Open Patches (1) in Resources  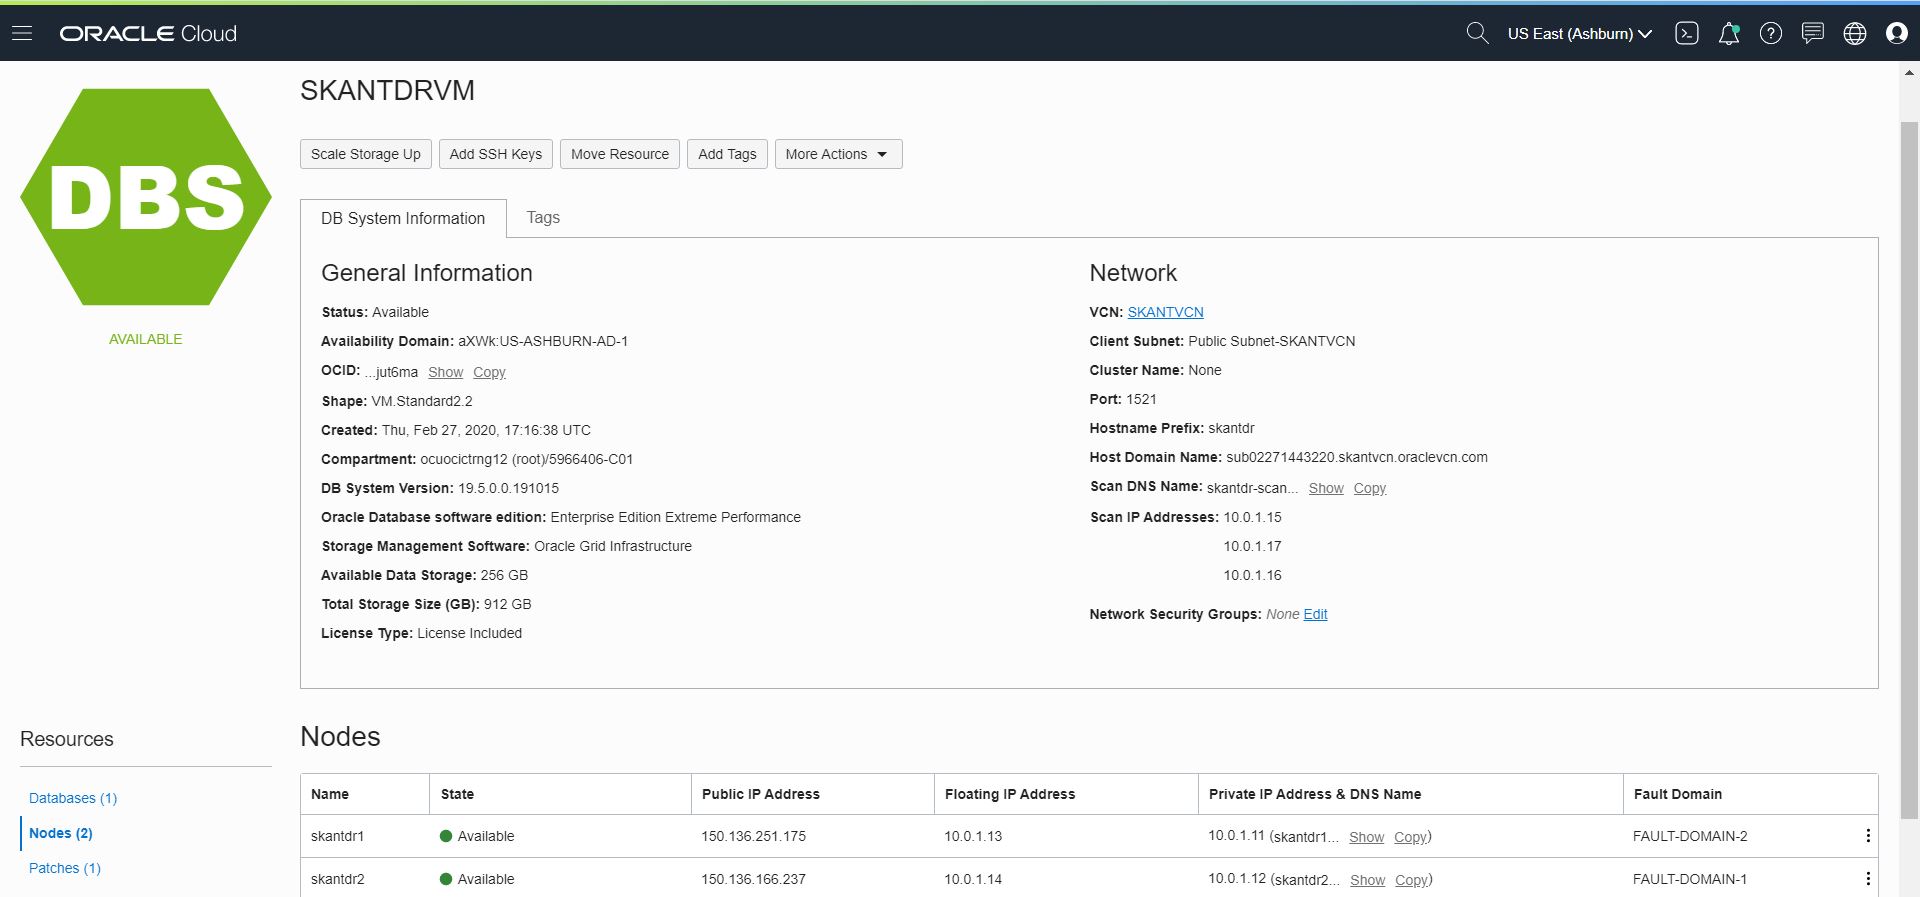point(65,868)
